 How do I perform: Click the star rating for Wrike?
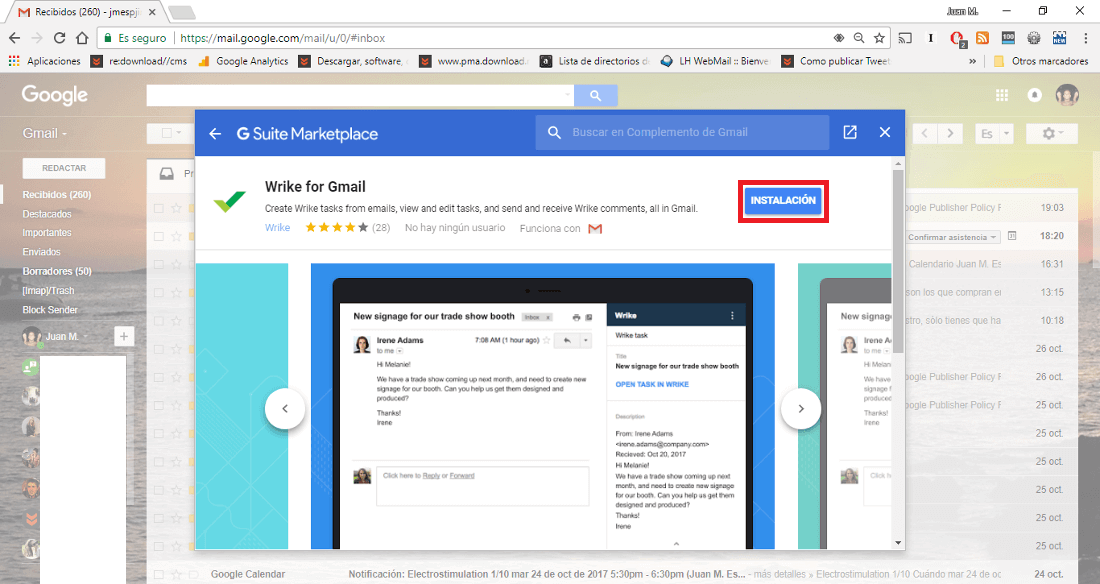pyautogui.click(x=336, y=227)
